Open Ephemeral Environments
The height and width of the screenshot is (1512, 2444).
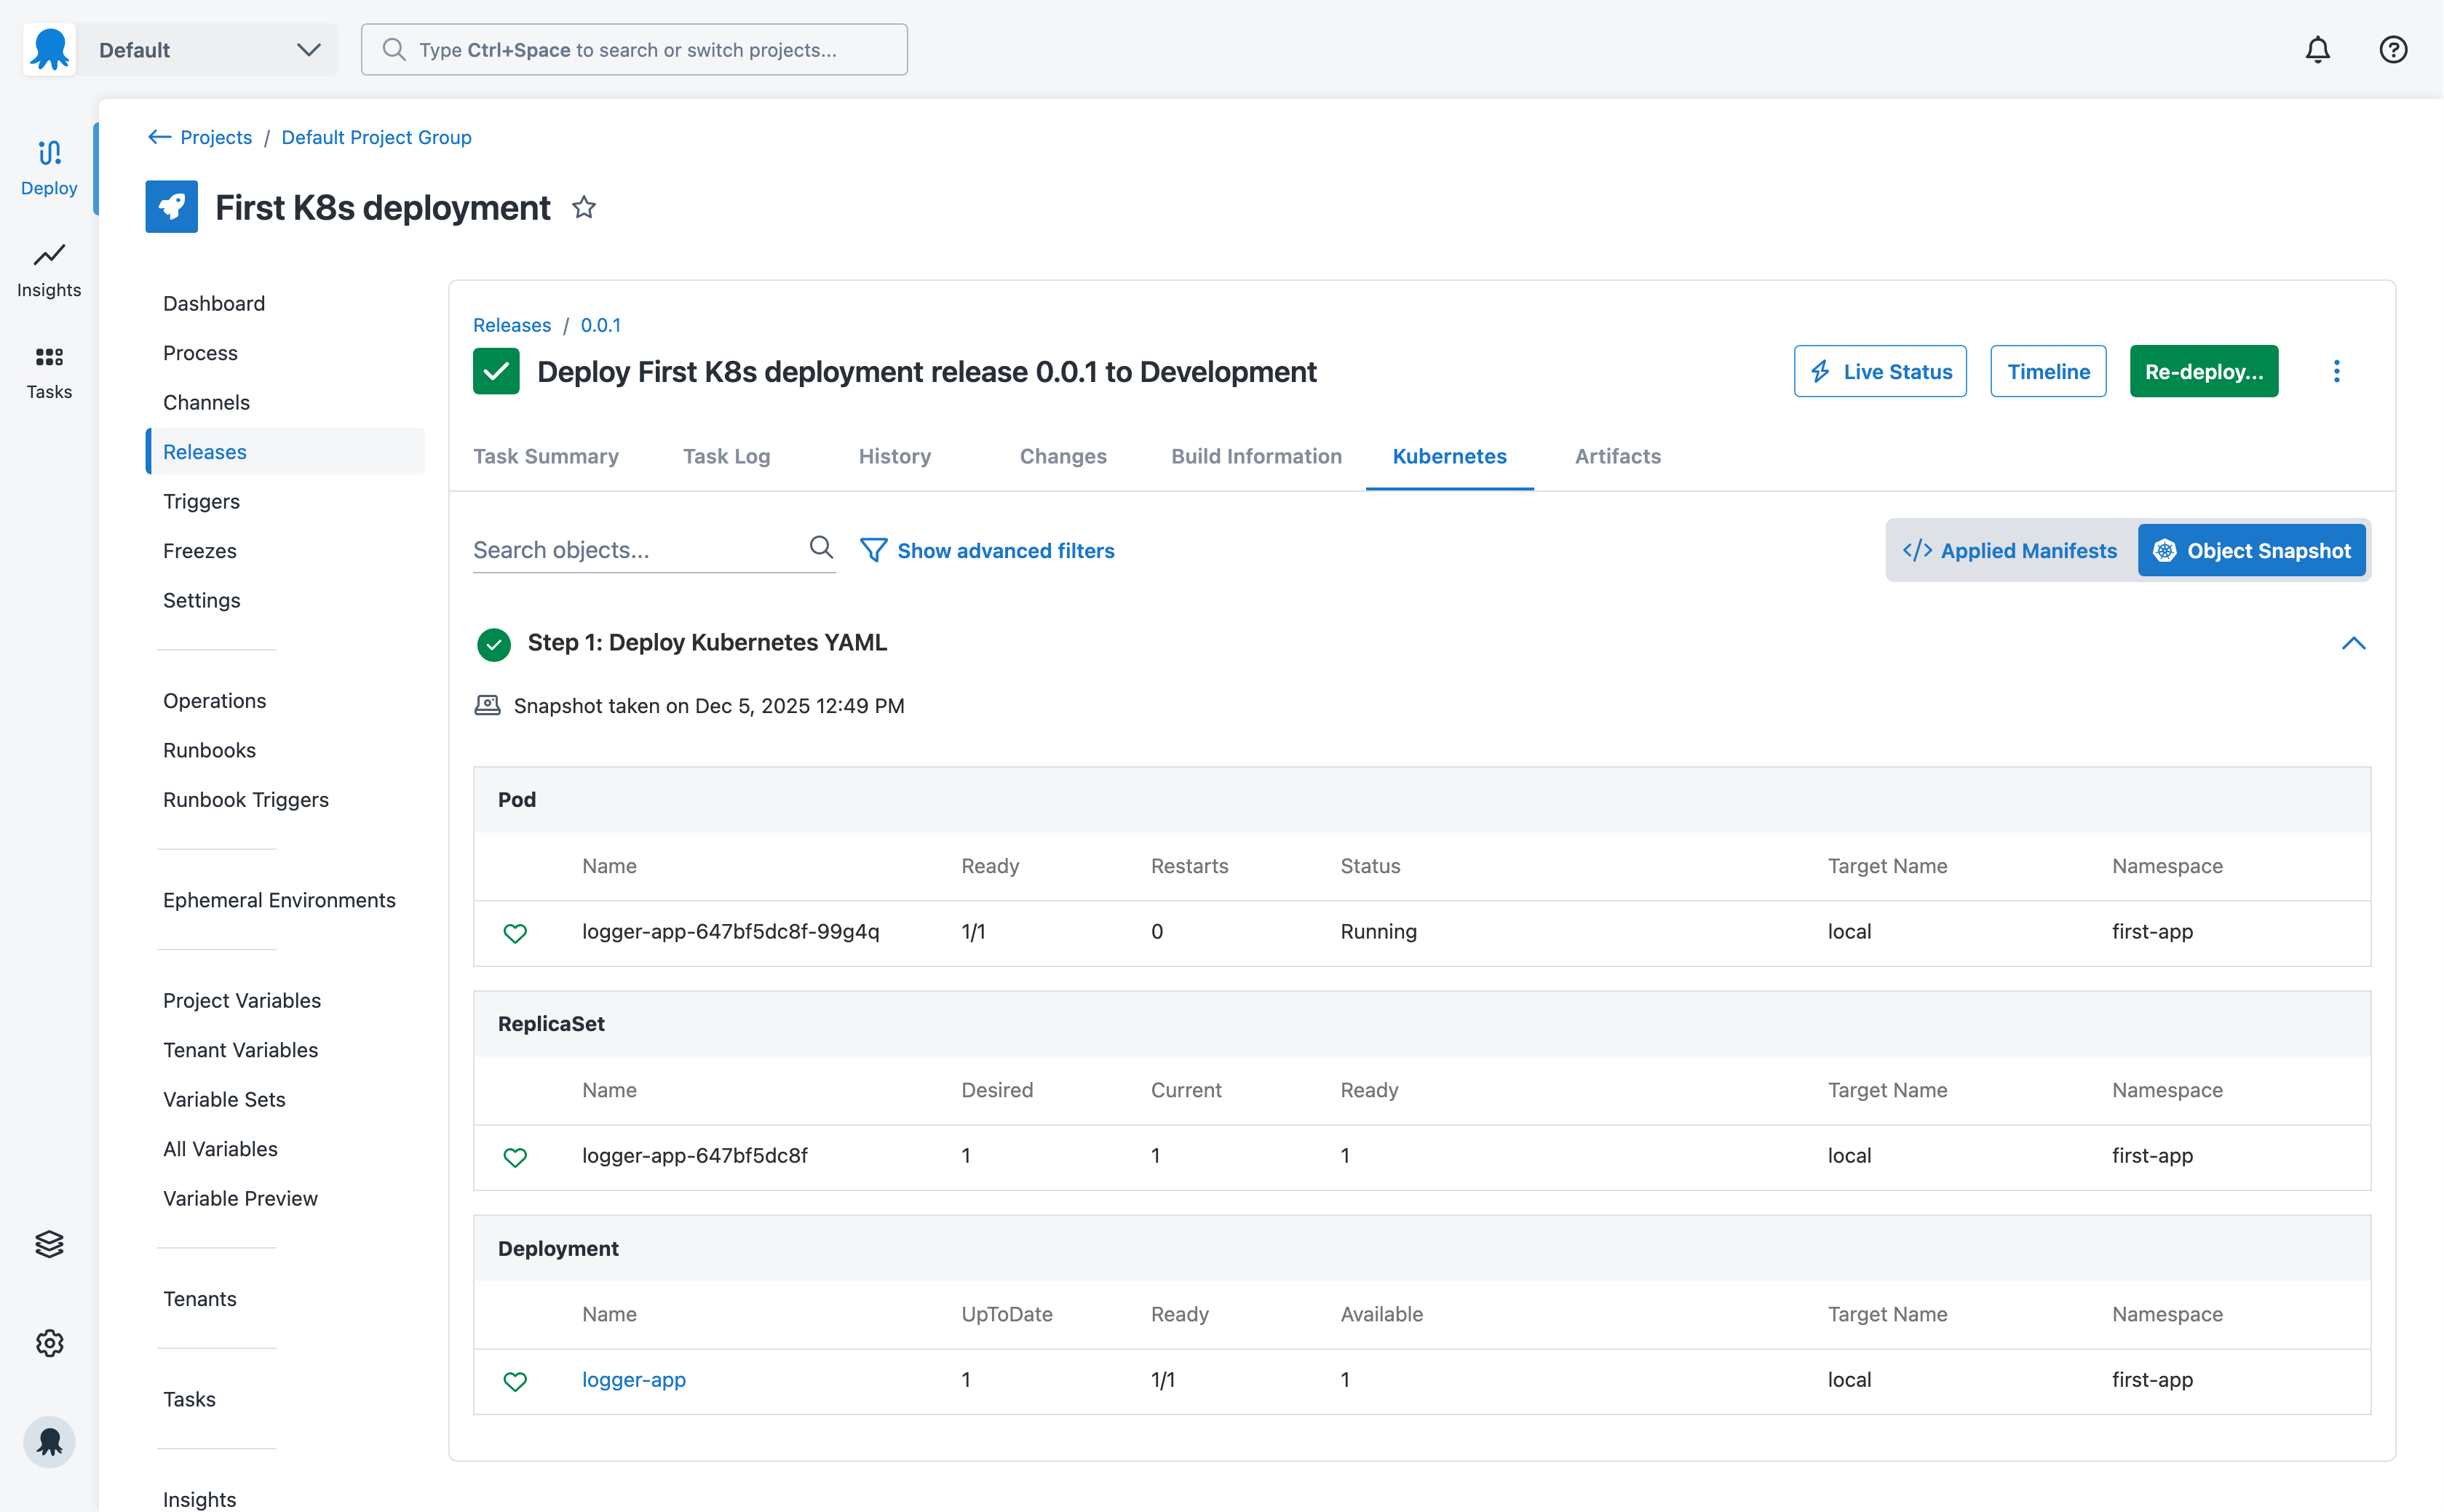(279, 900)
